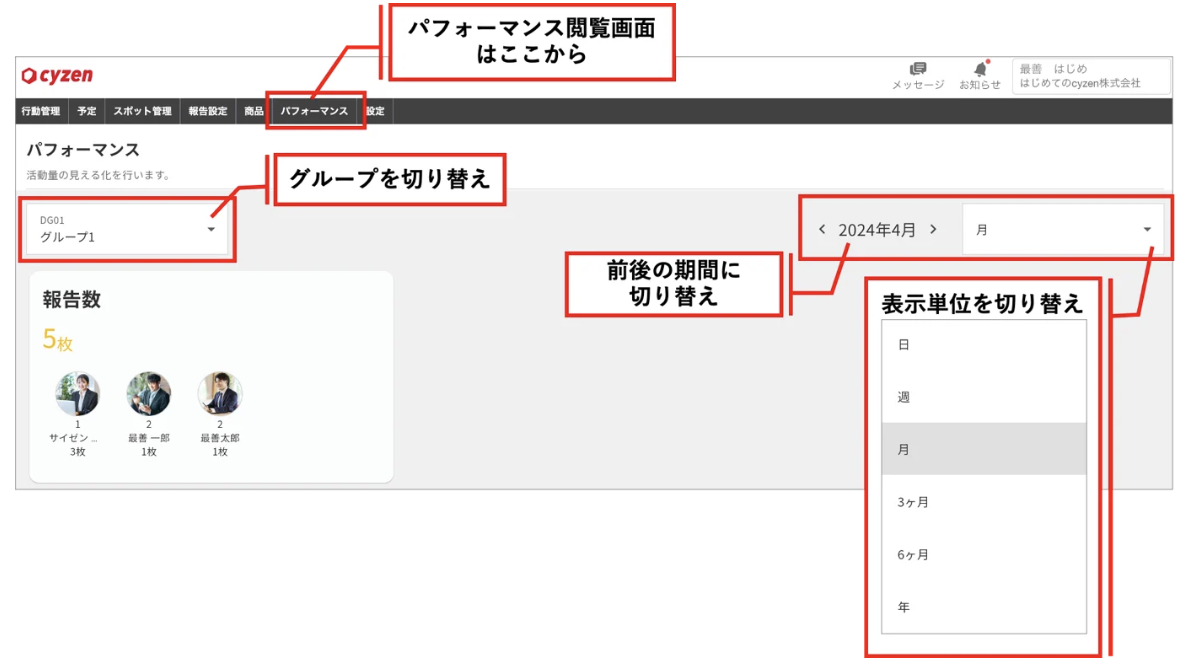The height and width of the screenshot is (670, 1194).
Task: Open the 報告設定 menu
Action: click(208, 111)
